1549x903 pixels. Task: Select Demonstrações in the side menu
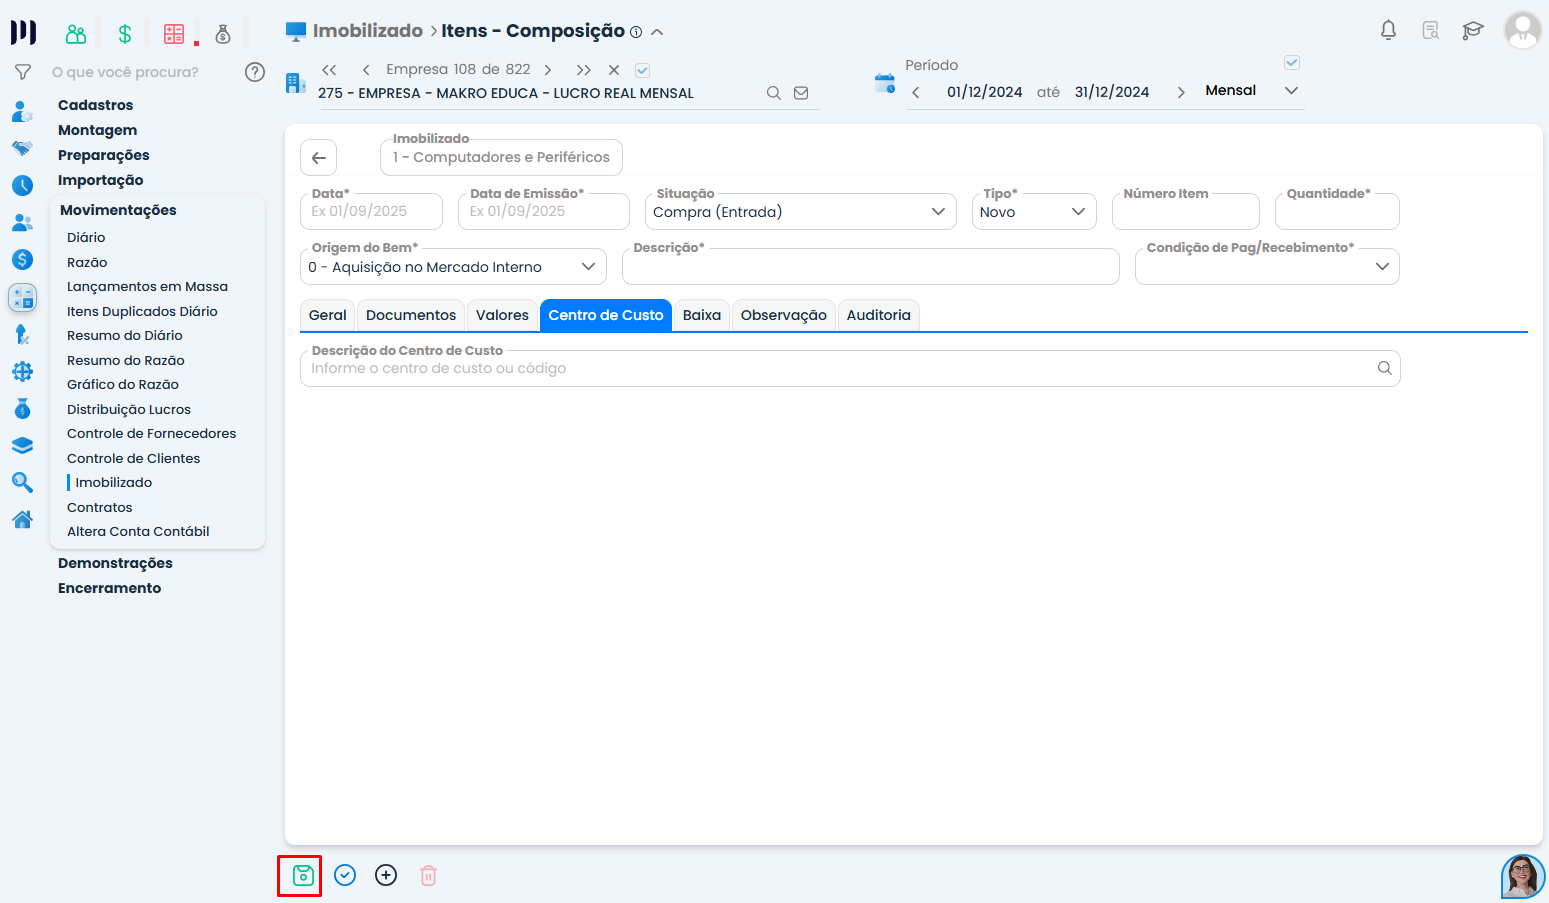click(115, 564)
